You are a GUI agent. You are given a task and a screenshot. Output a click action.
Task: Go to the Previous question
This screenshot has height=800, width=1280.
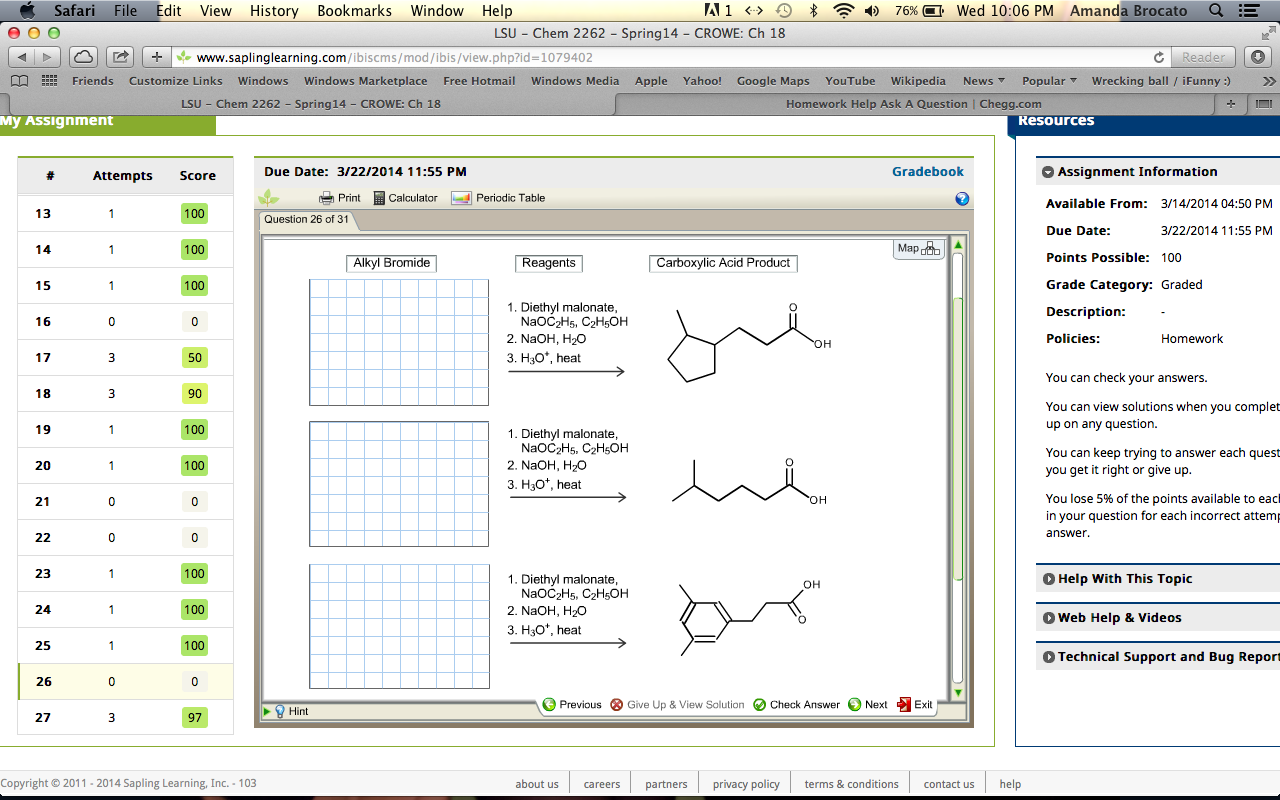click(572, 705)
